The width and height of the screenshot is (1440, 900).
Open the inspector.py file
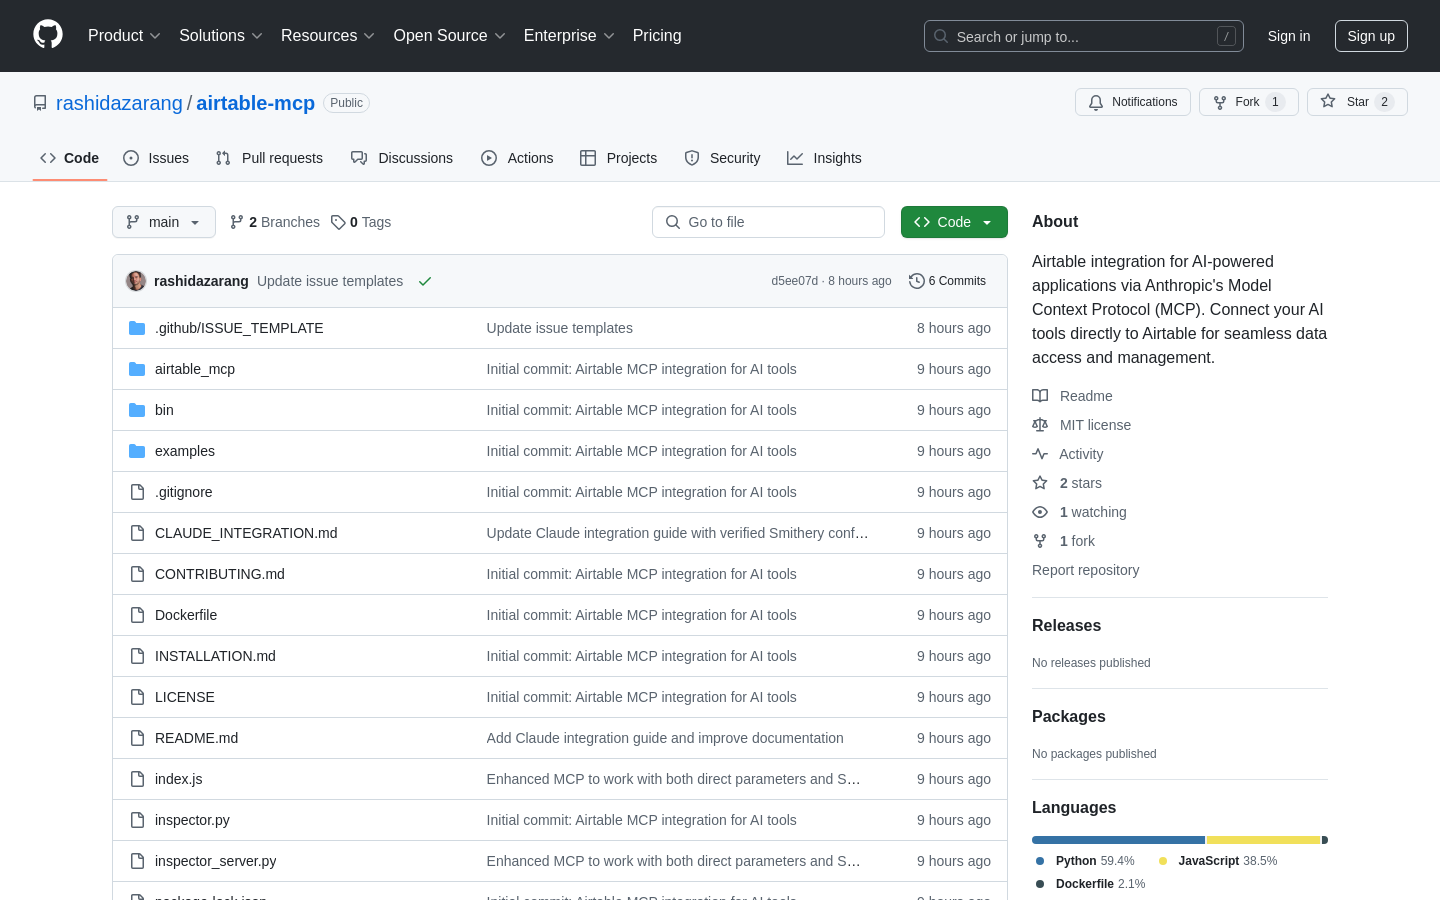pos(192,820)
